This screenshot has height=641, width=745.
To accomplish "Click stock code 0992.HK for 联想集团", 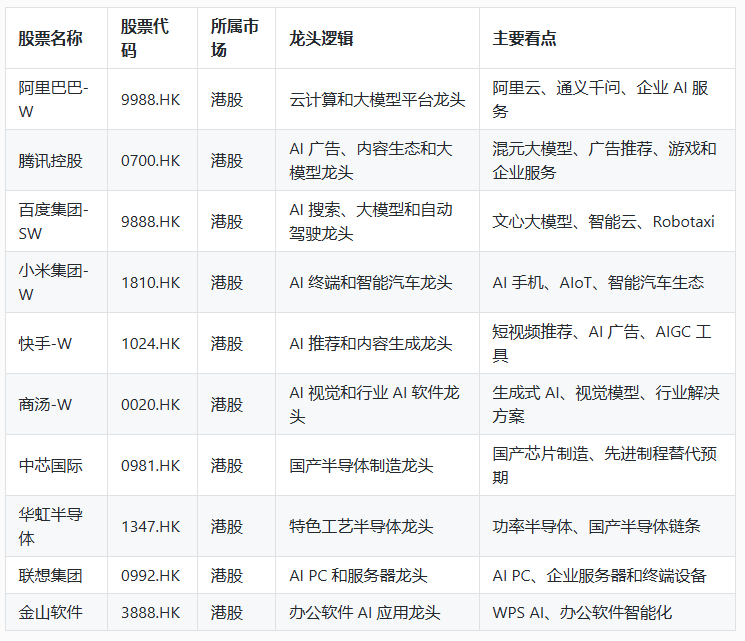I will pos(151,576).
